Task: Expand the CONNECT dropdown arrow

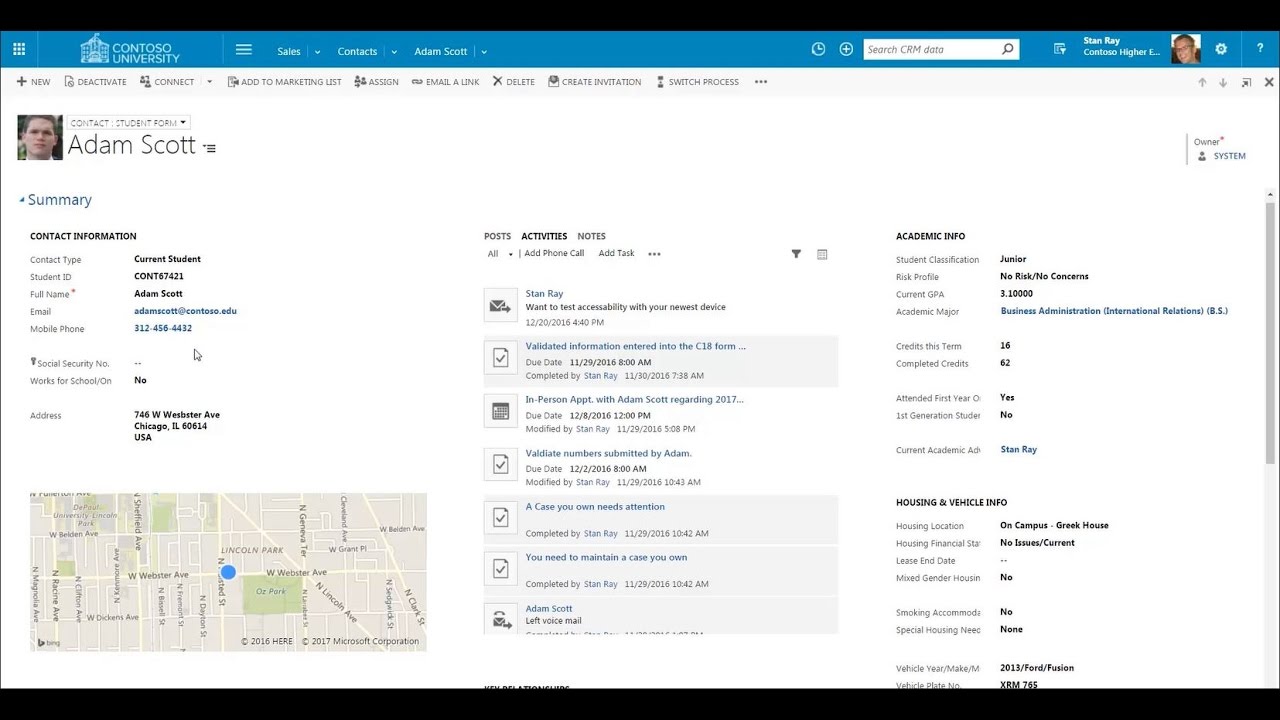Action: (209, 82)
